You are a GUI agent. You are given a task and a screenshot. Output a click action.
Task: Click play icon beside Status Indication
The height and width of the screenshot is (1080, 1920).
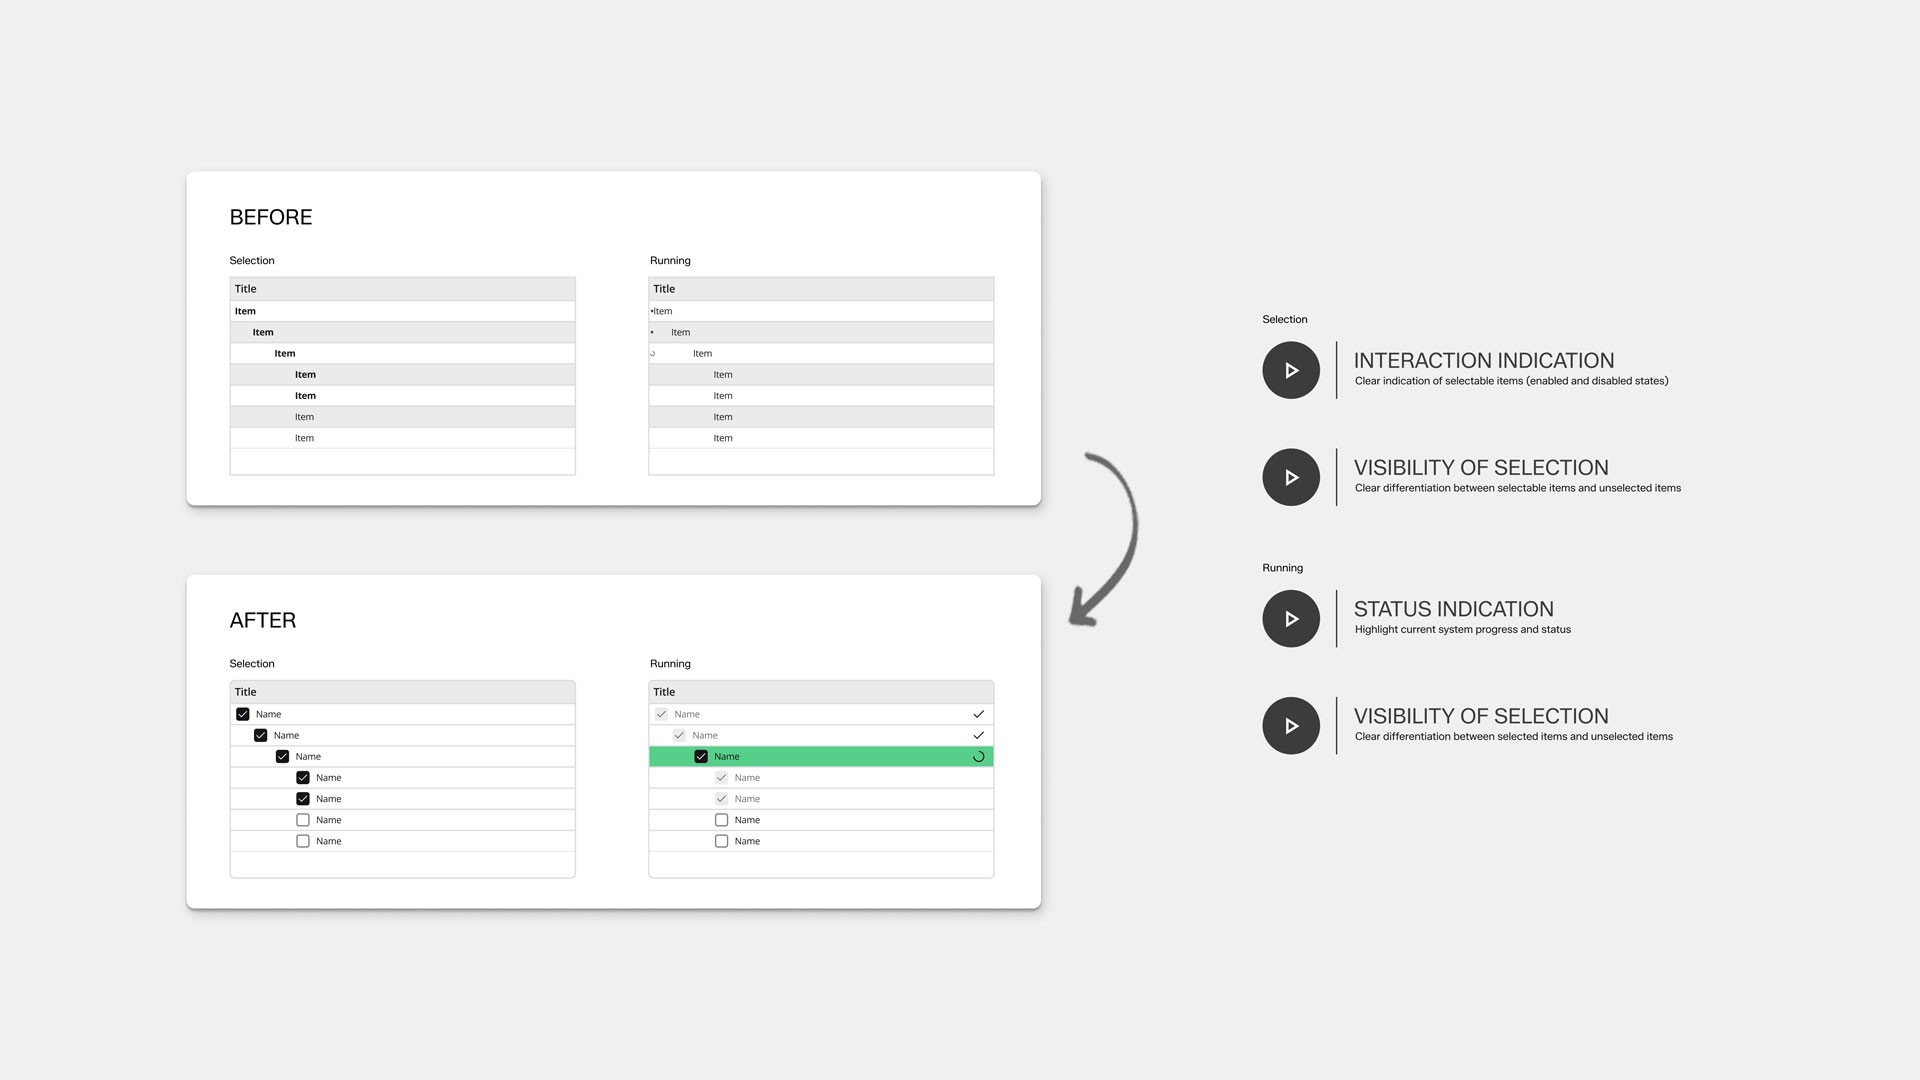pyautogui.click(x=1290, y=619)
